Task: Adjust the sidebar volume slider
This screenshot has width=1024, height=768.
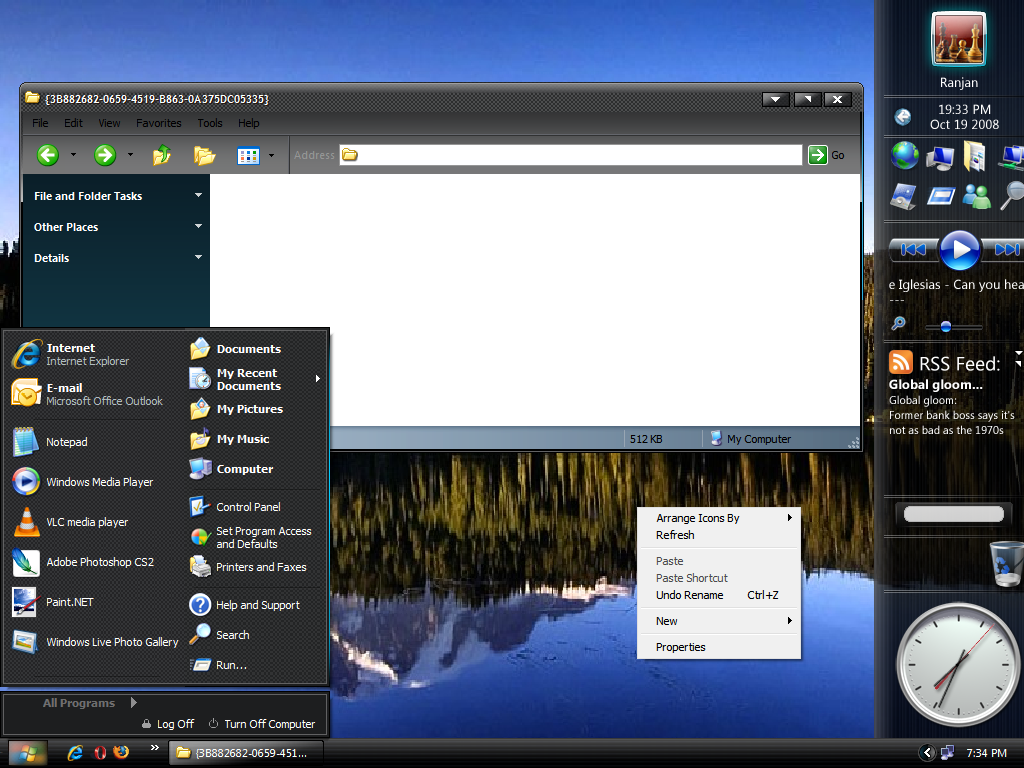Action: [x=946, y=326]
